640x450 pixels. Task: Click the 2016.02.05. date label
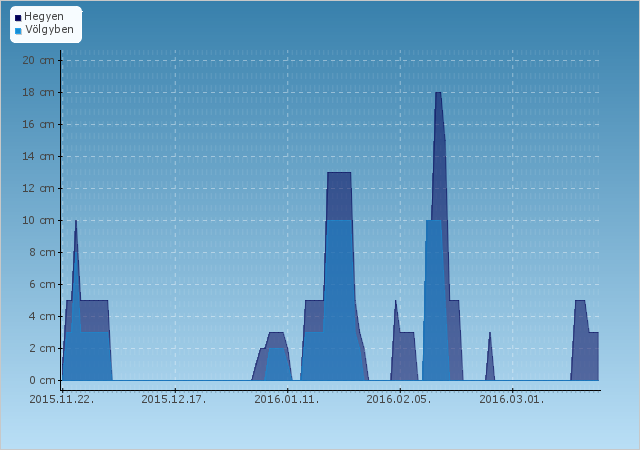pyautogui.click(x=399, y=400)
